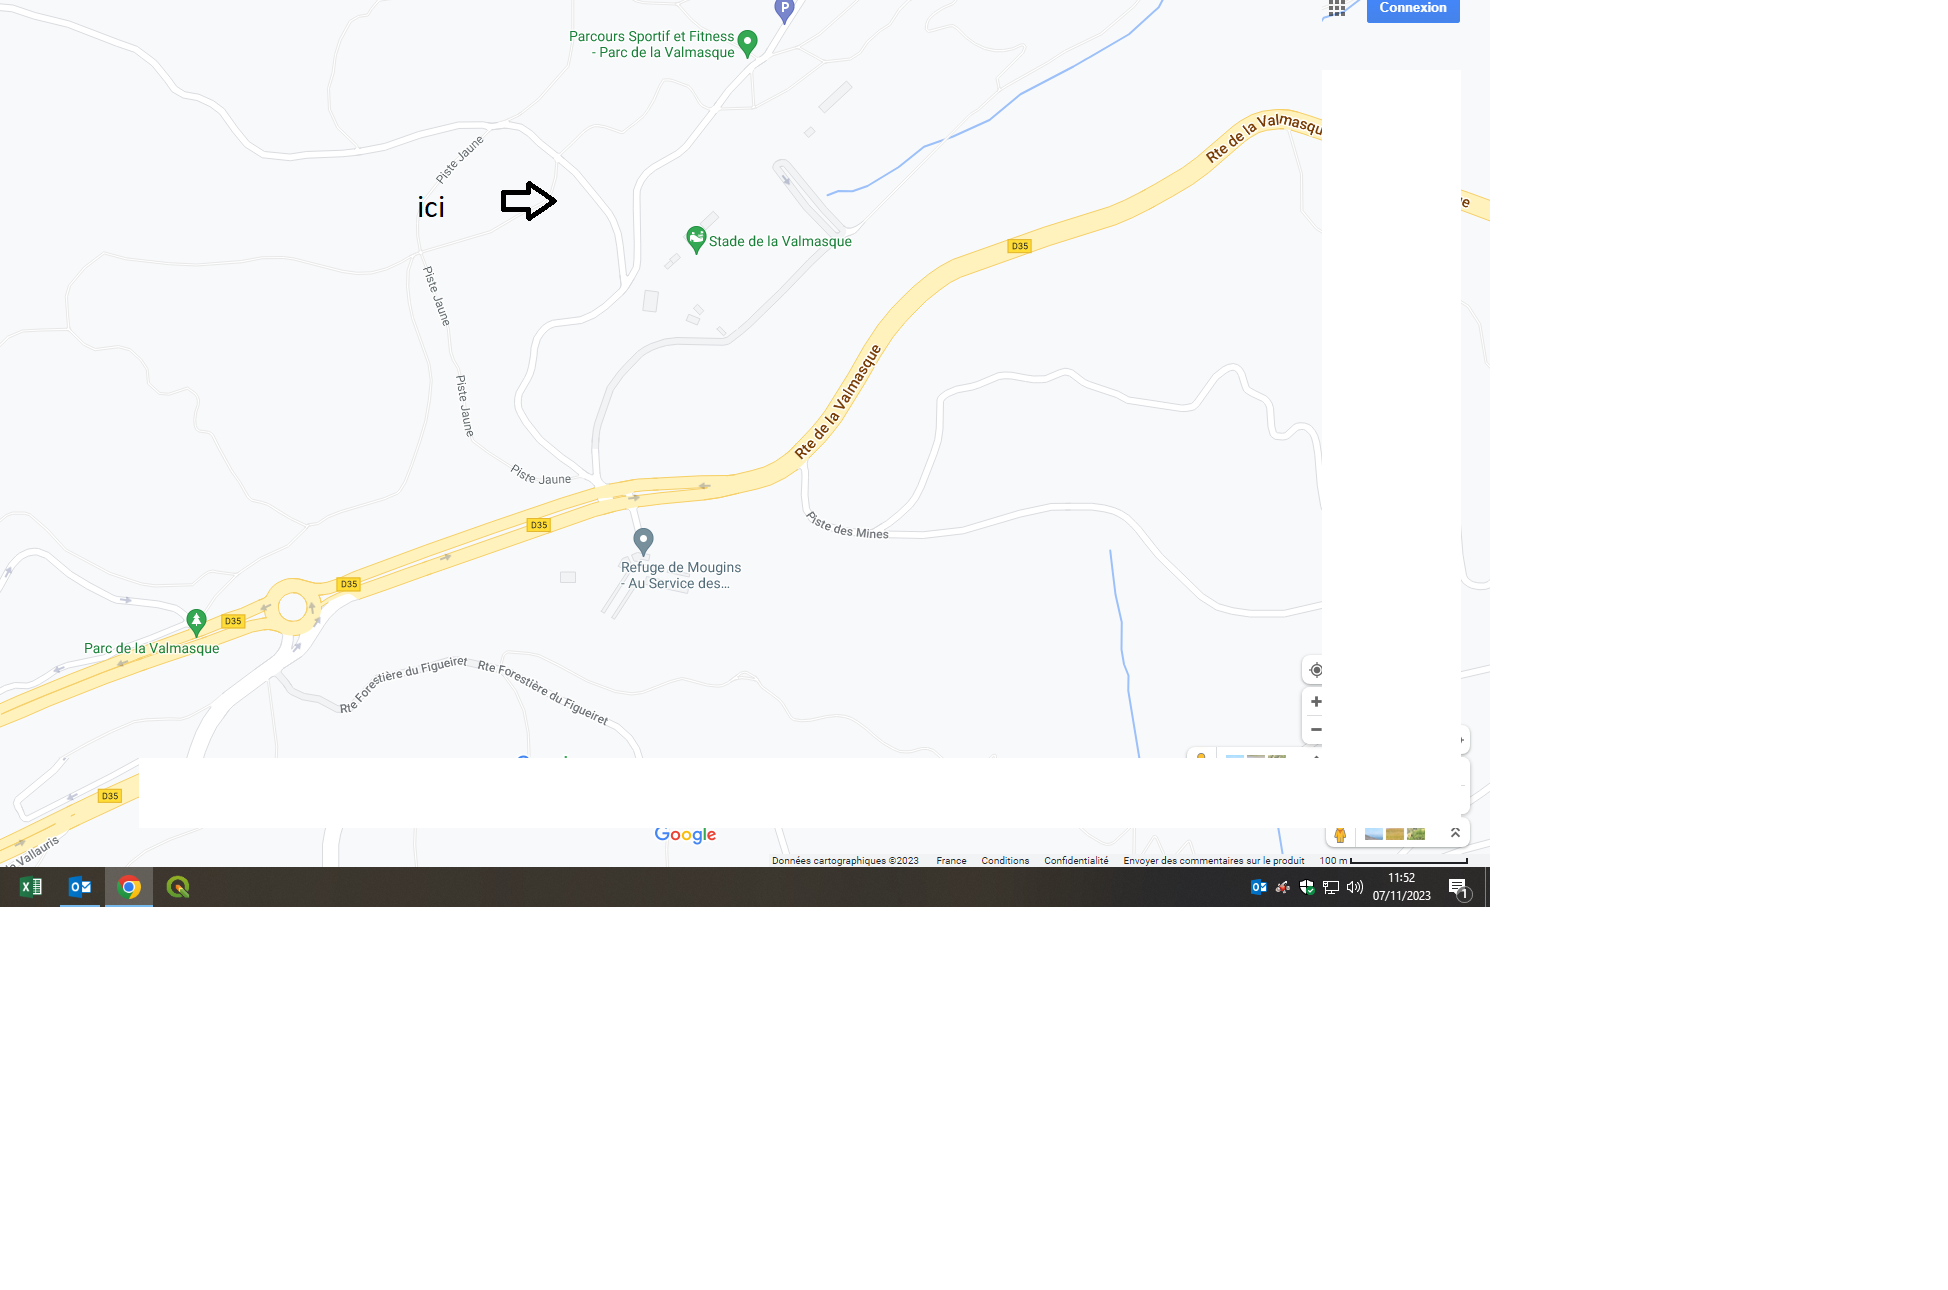Open volume control in system tray

(1355, 887)
